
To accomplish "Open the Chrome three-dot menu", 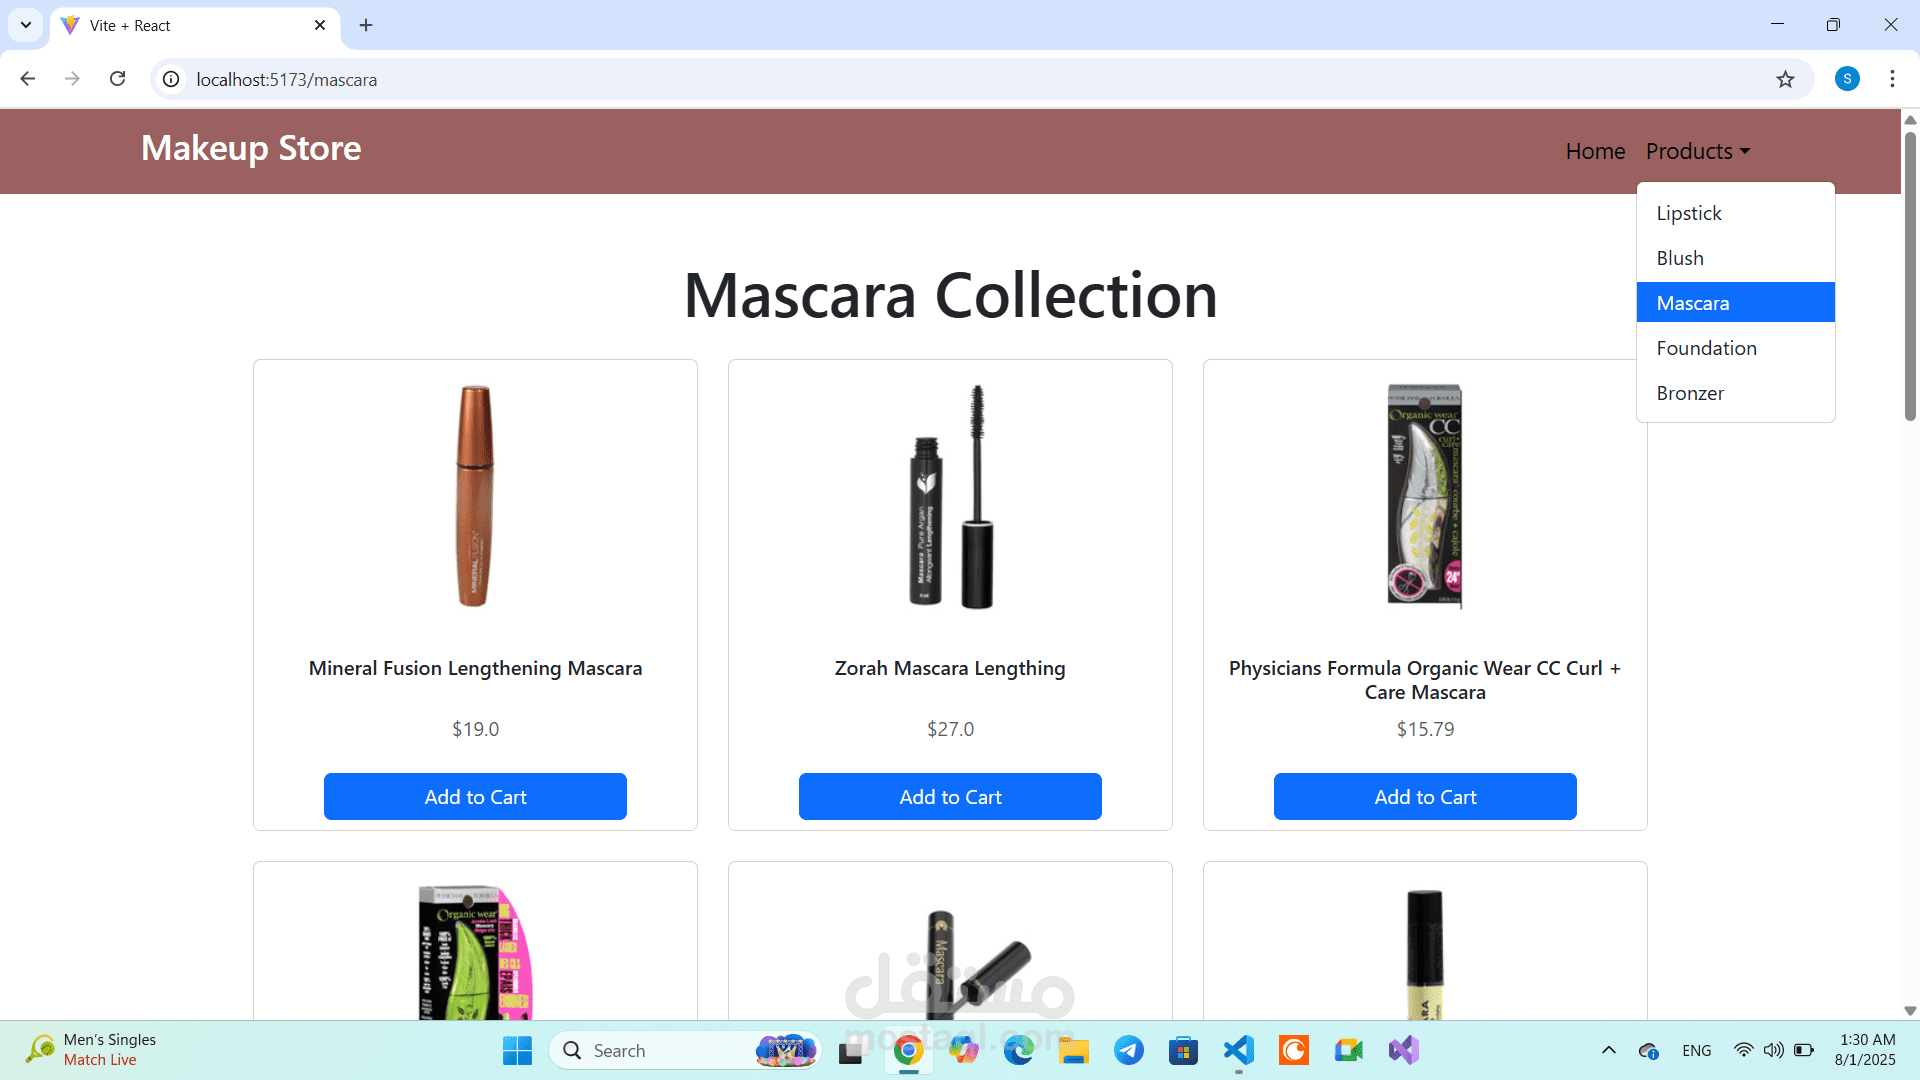I will [1892, 79].
